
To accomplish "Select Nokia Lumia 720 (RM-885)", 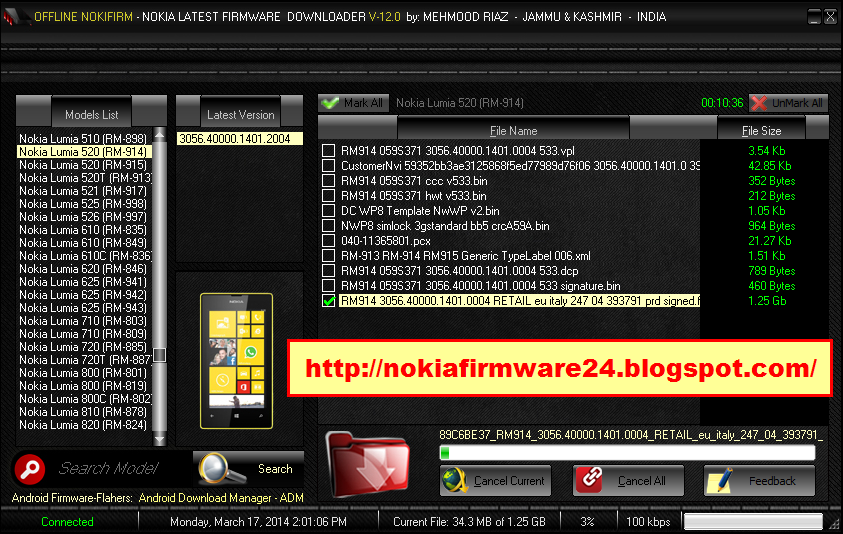I will click(83, 347).
